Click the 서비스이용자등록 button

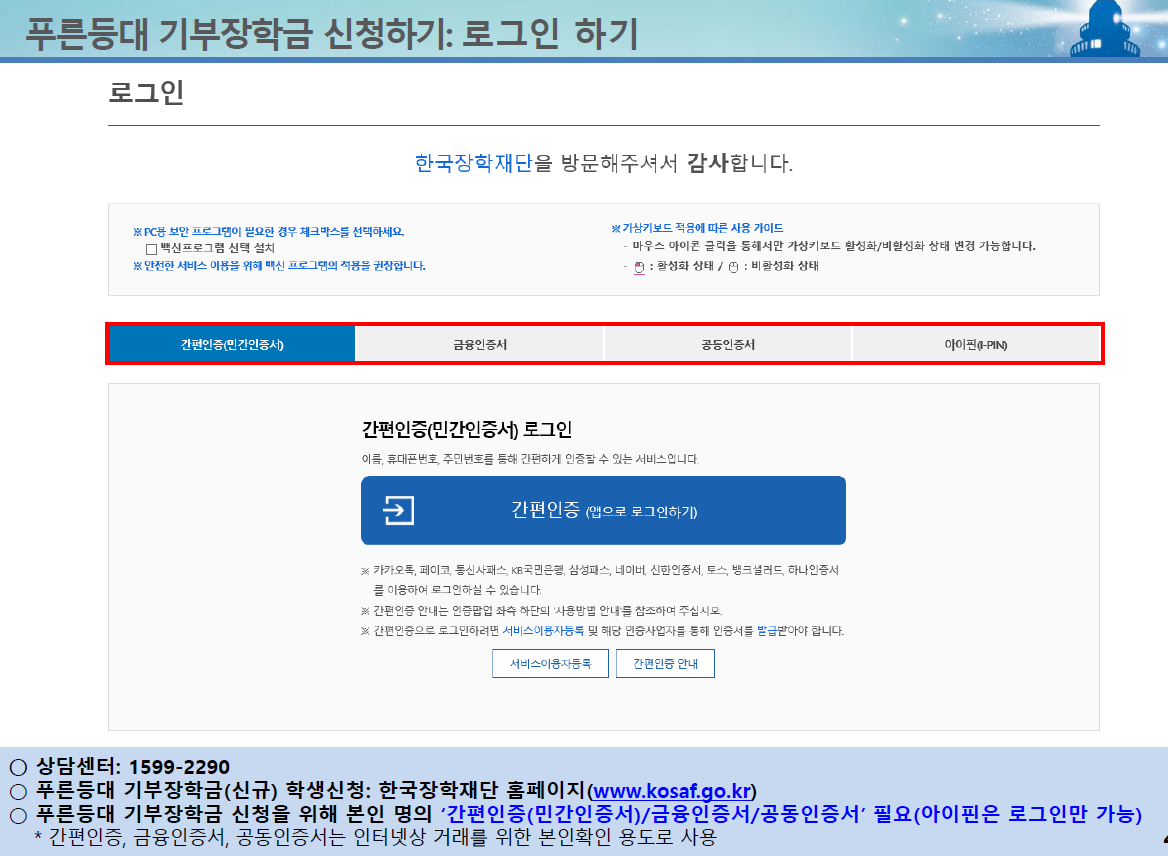coord(549,663)
